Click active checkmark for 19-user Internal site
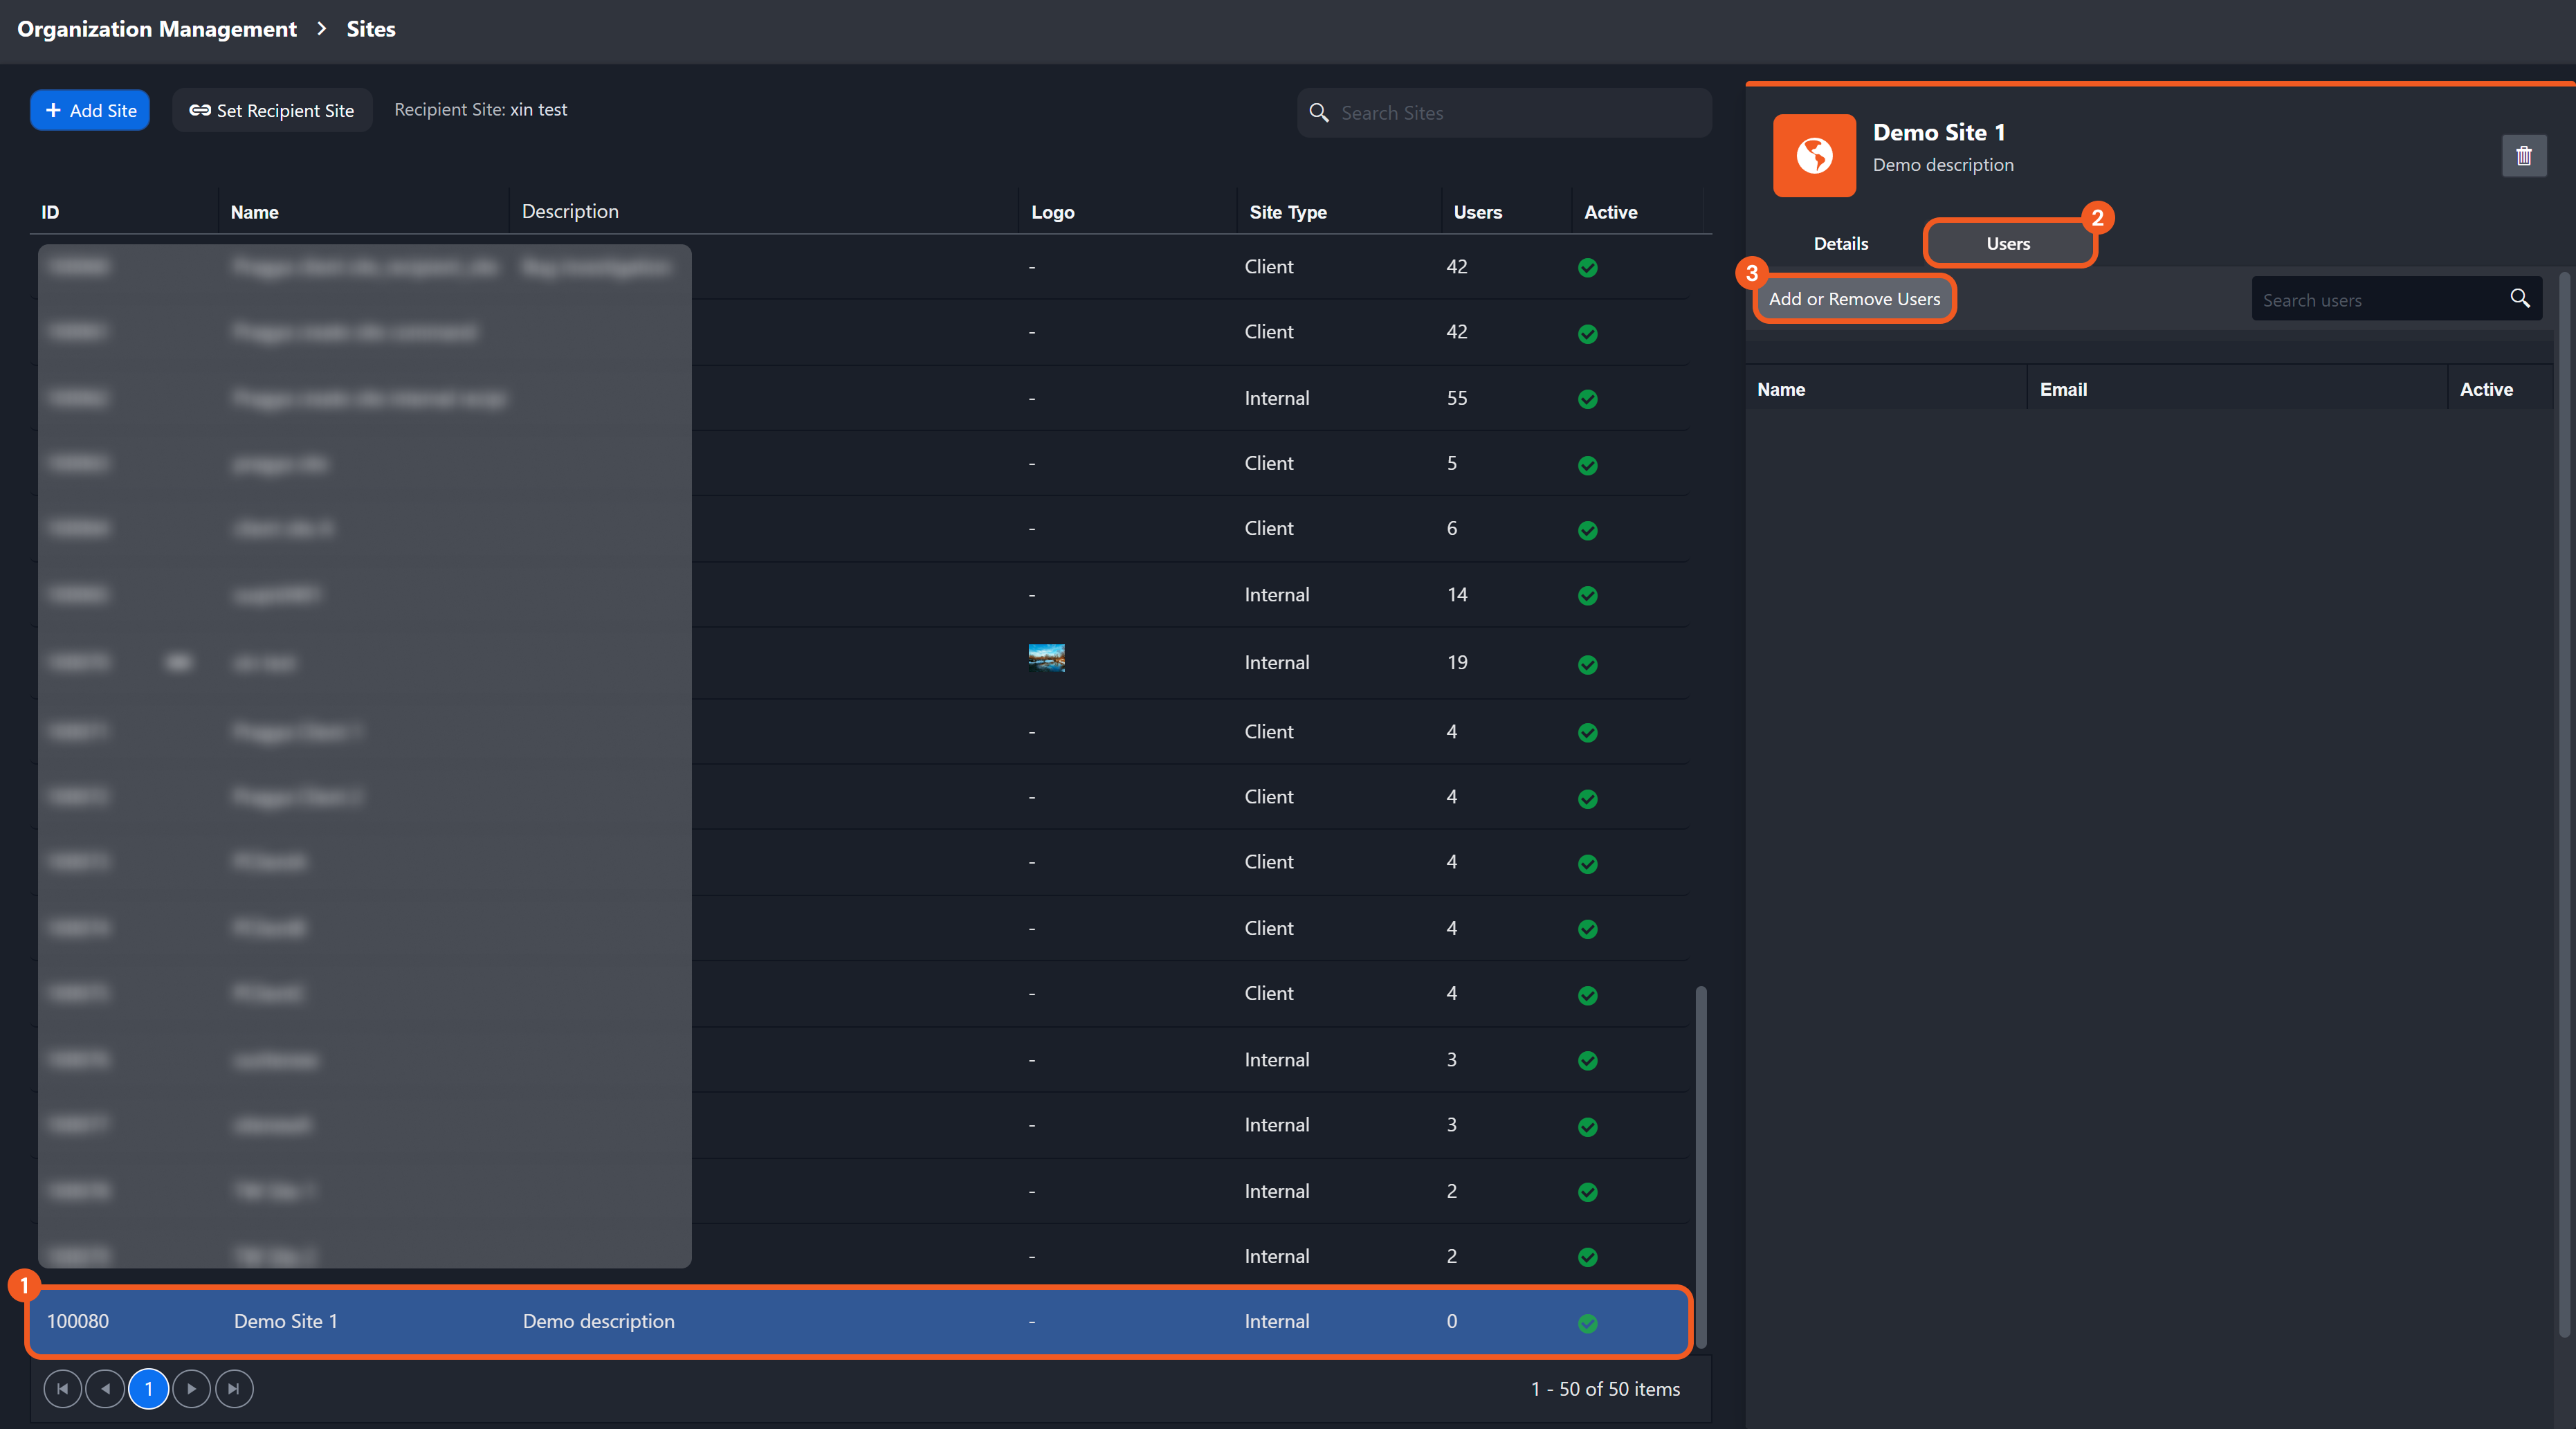2576x1429 pixels. pos(1587,664)
